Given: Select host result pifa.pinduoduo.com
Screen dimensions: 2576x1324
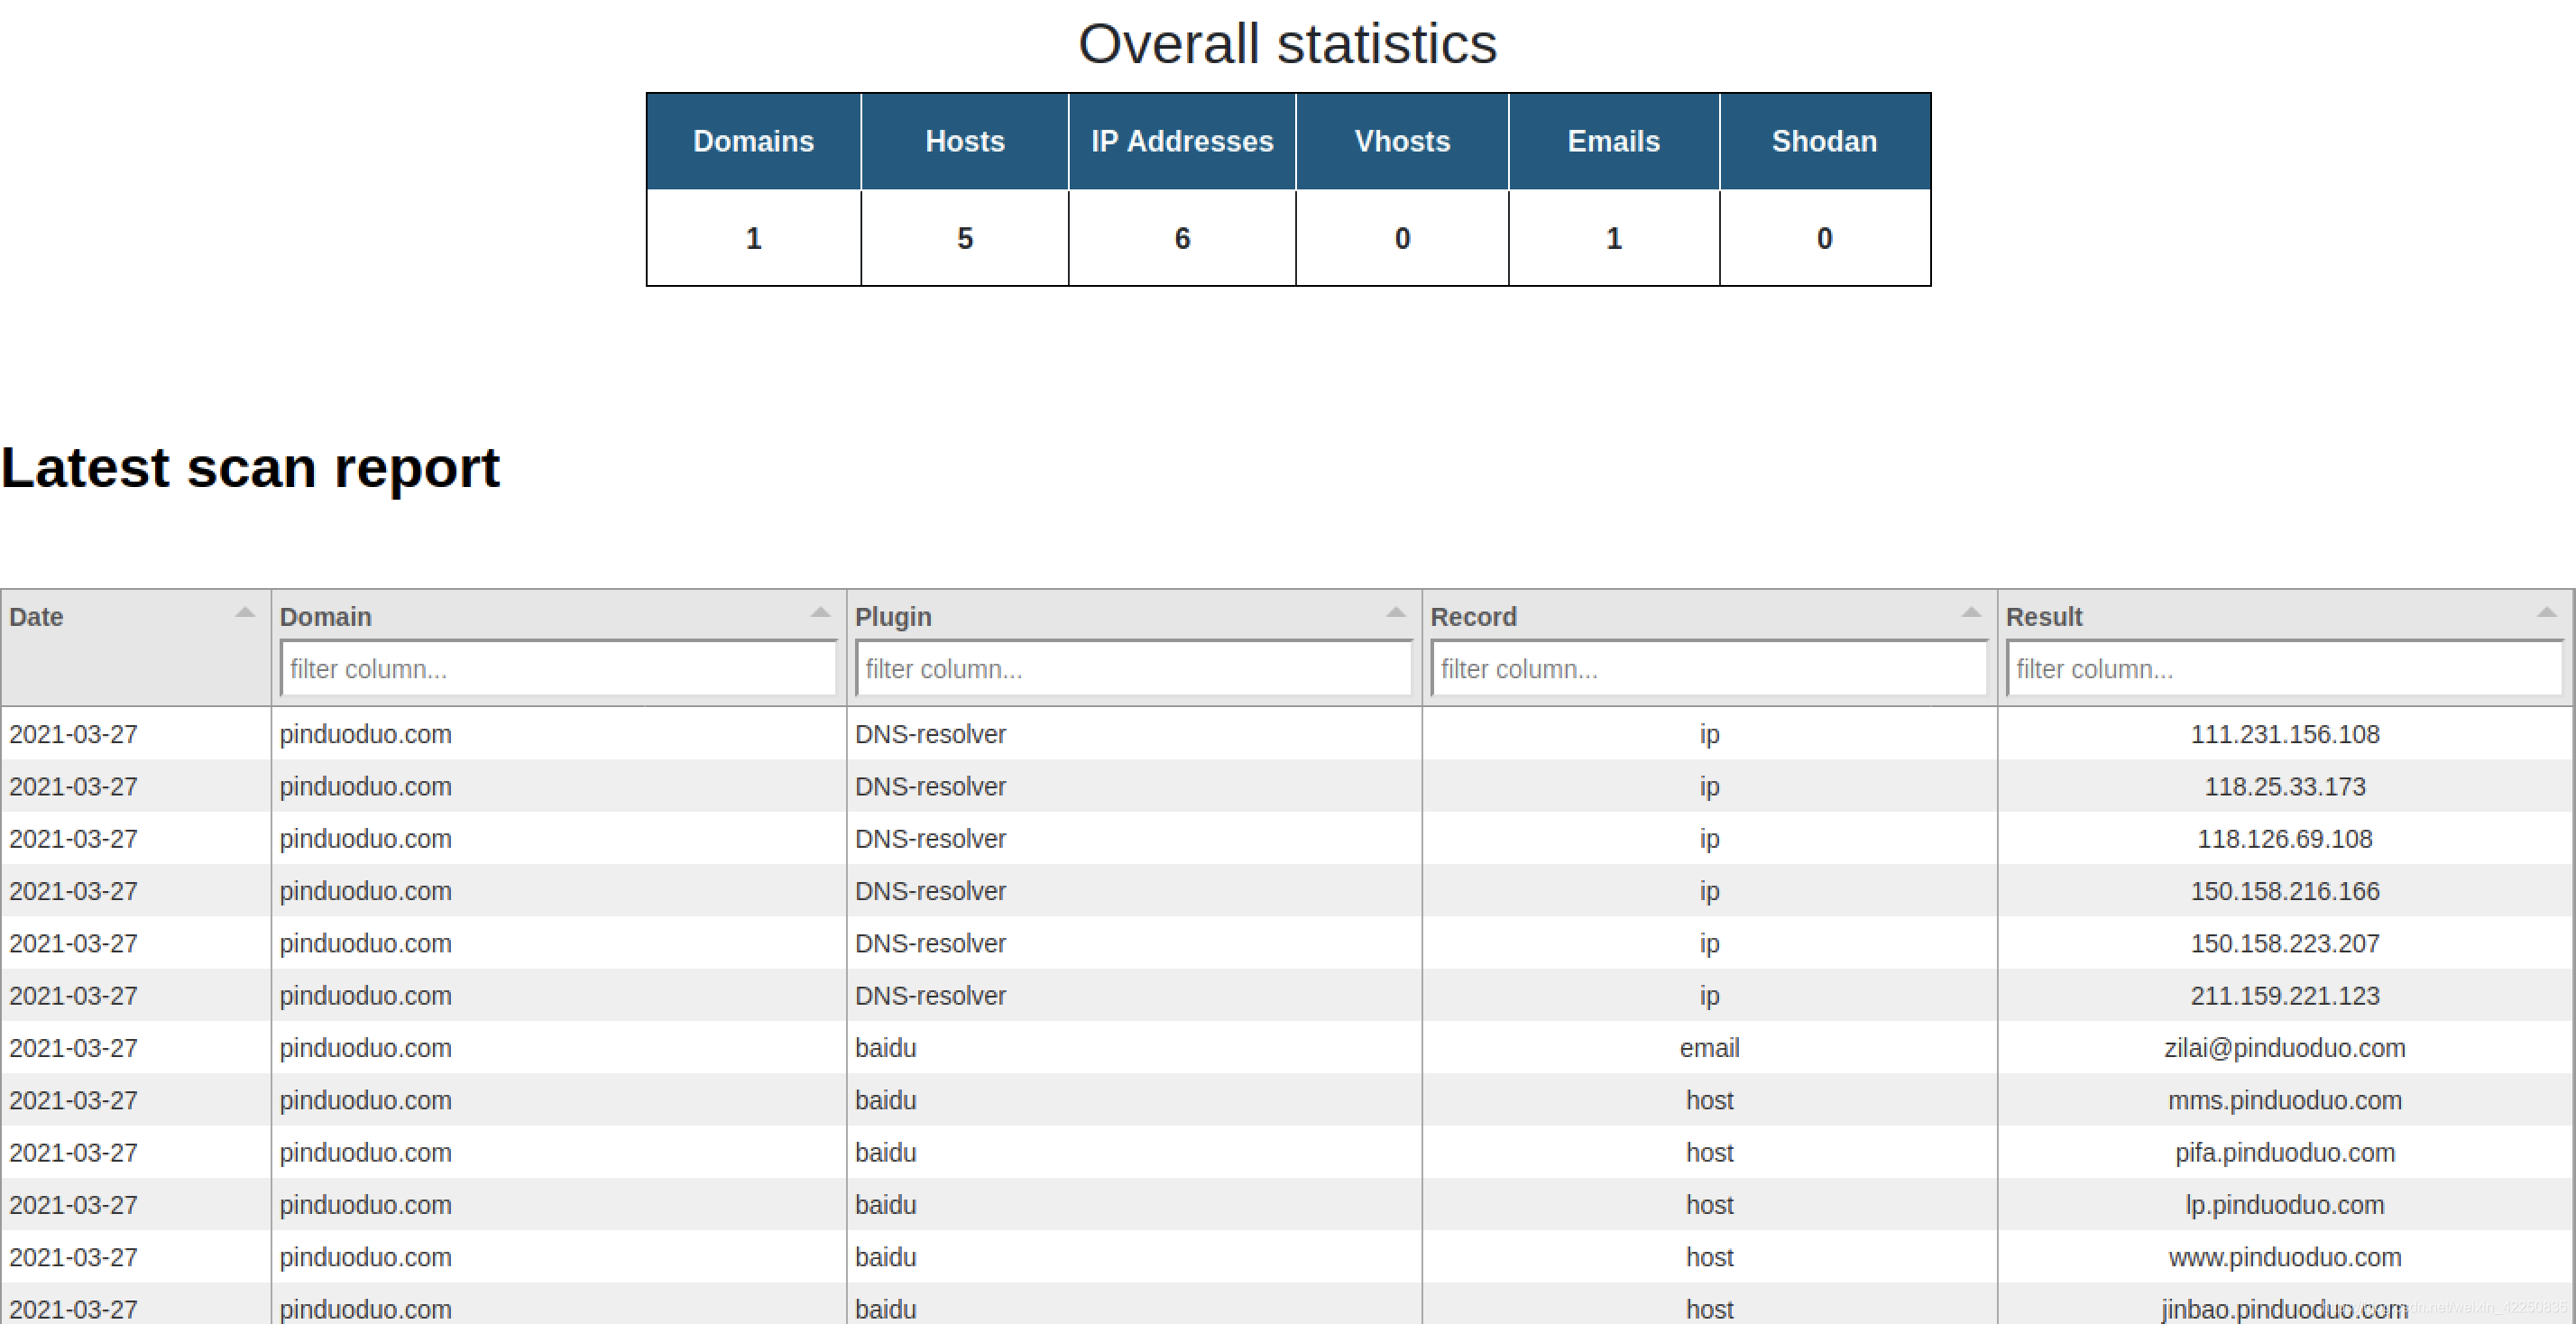Looking at the screenshot, I should coord(2285,1152).
